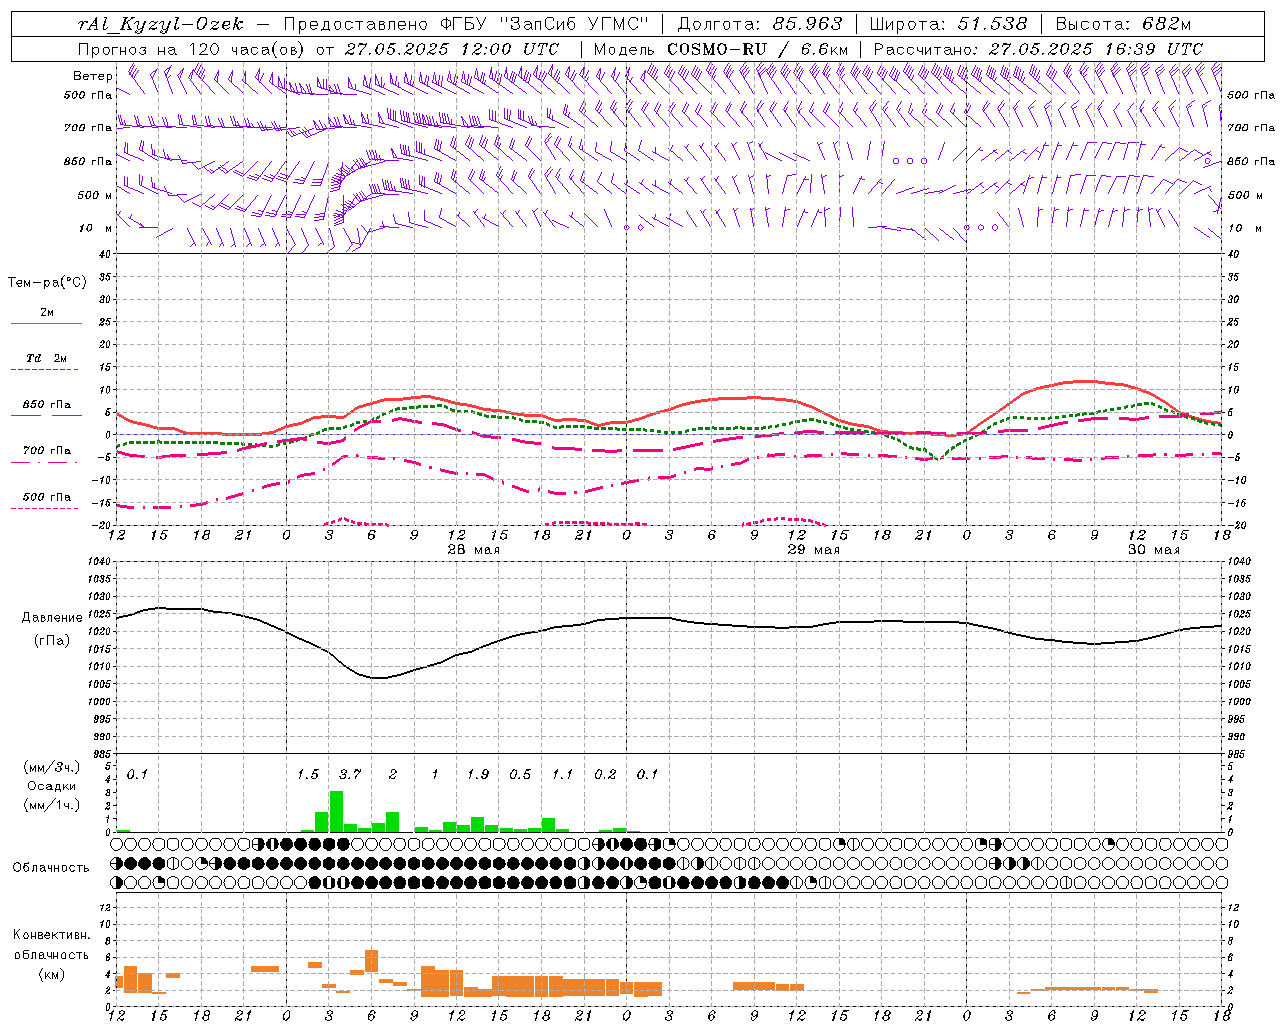The image size is (1280, 1024).
Task: Click the Td 2м dew point legend entry
Action: point(46,358)
